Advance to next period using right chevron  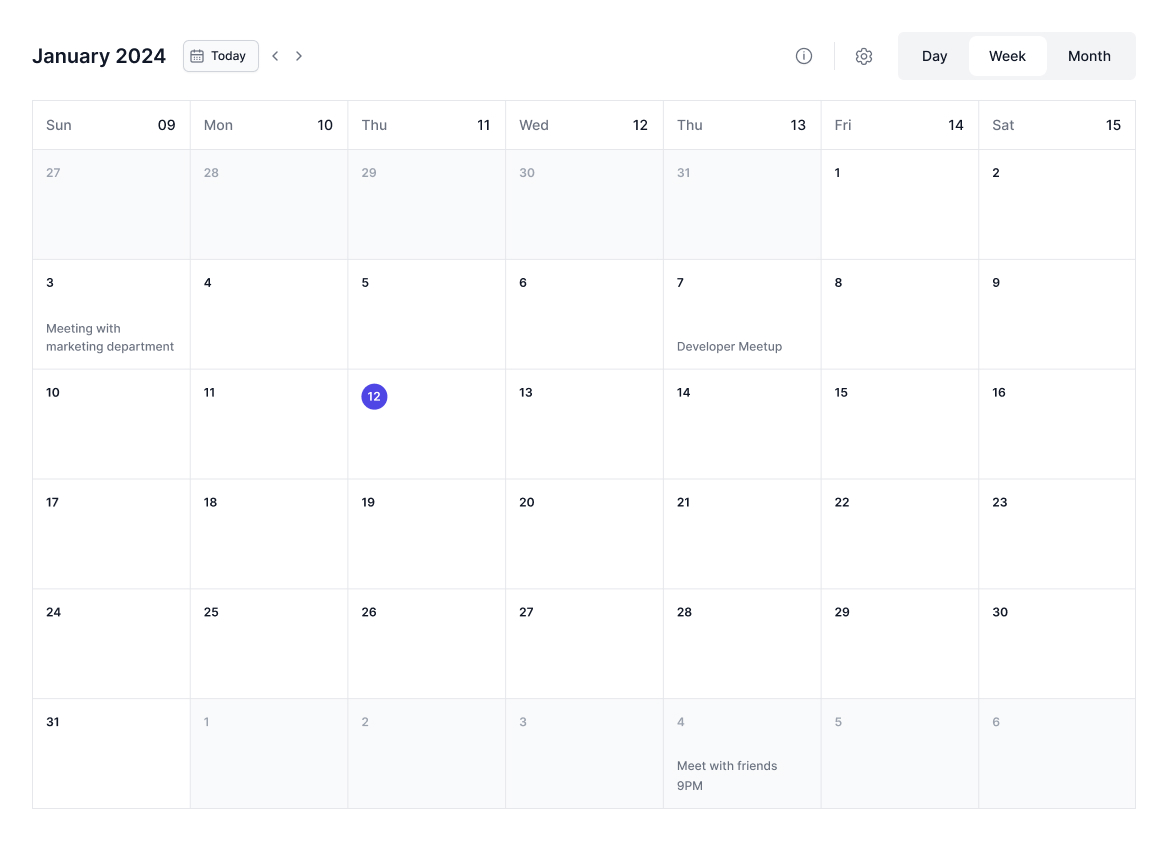pos(299,56)
